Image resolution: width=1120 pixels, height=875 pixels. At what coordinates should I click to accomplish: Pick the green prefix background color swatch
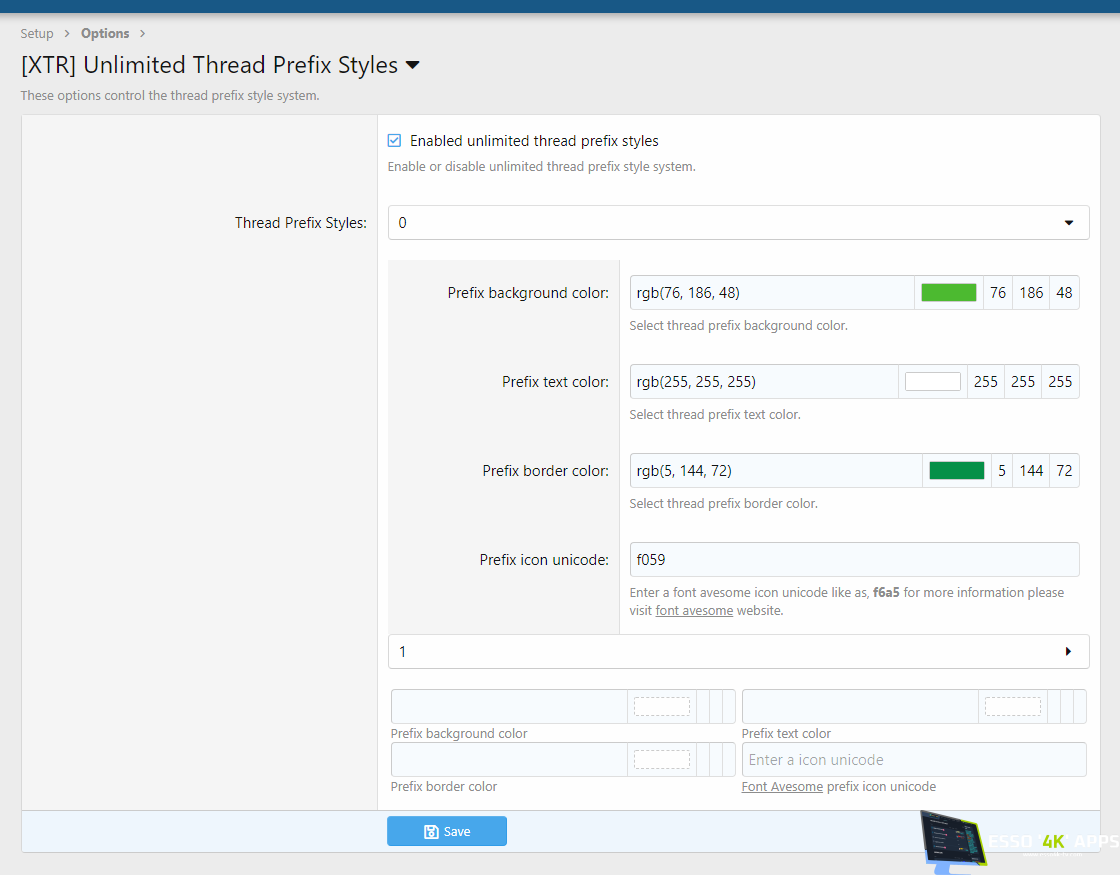(948, 293)
